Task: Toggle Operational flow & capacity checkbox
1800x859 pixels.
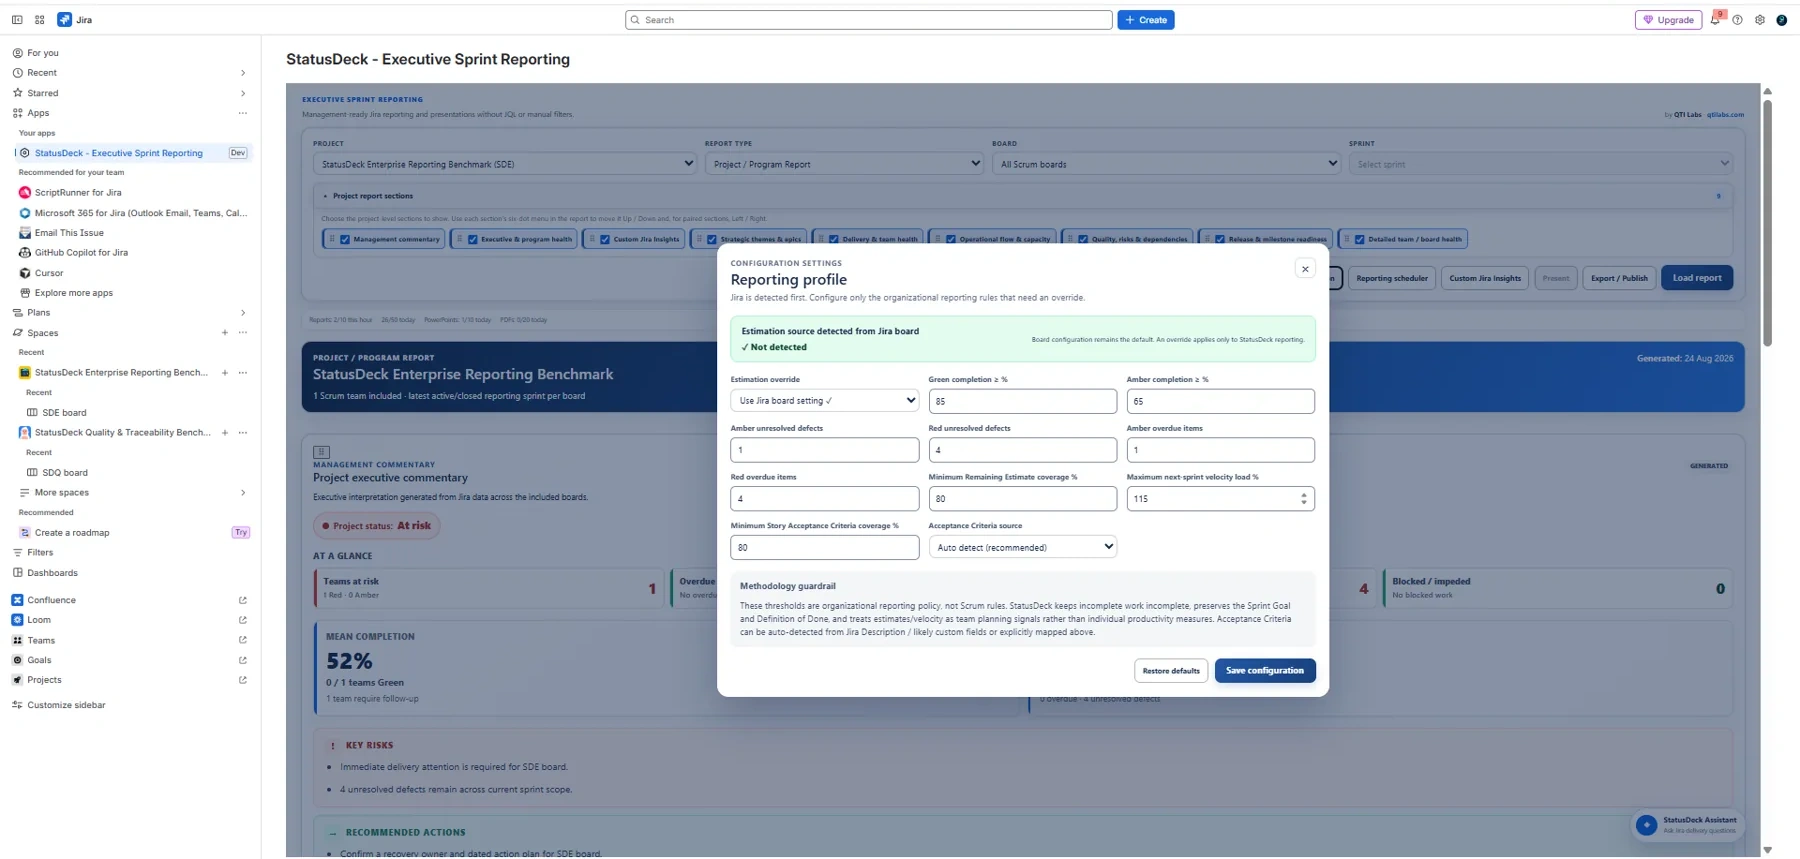Action: tap(951, 240)
